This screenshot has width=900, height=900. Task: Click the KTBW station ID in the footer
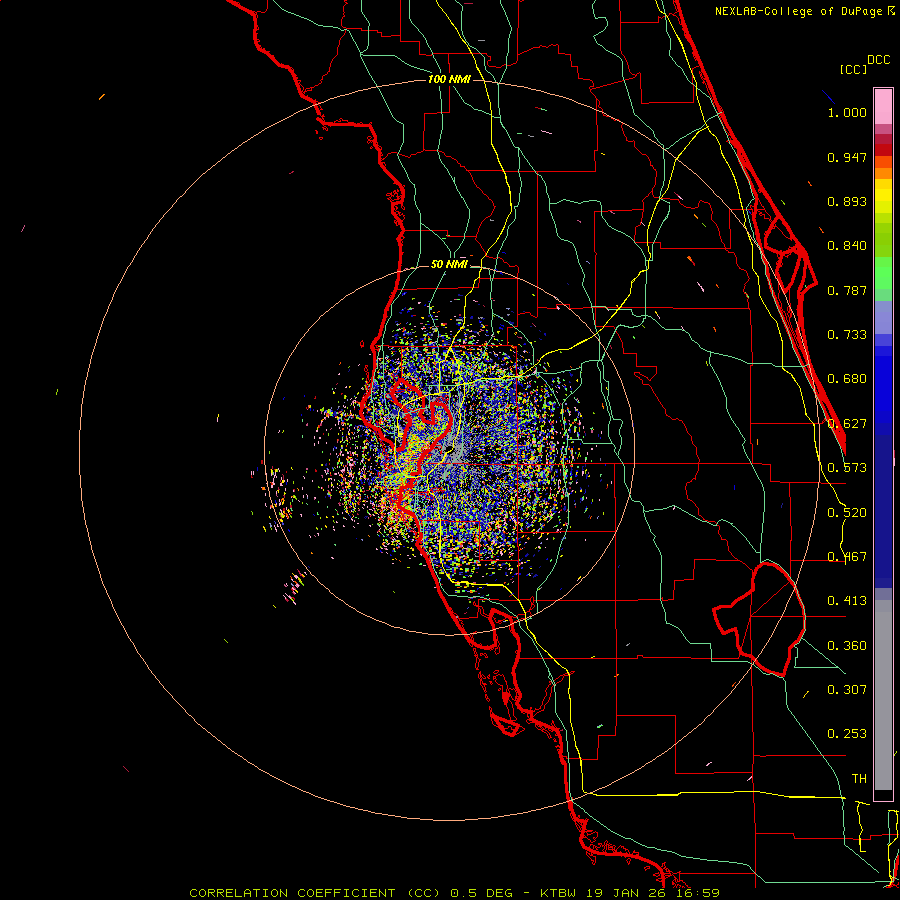pyautogui.click(x=559, y=893)
